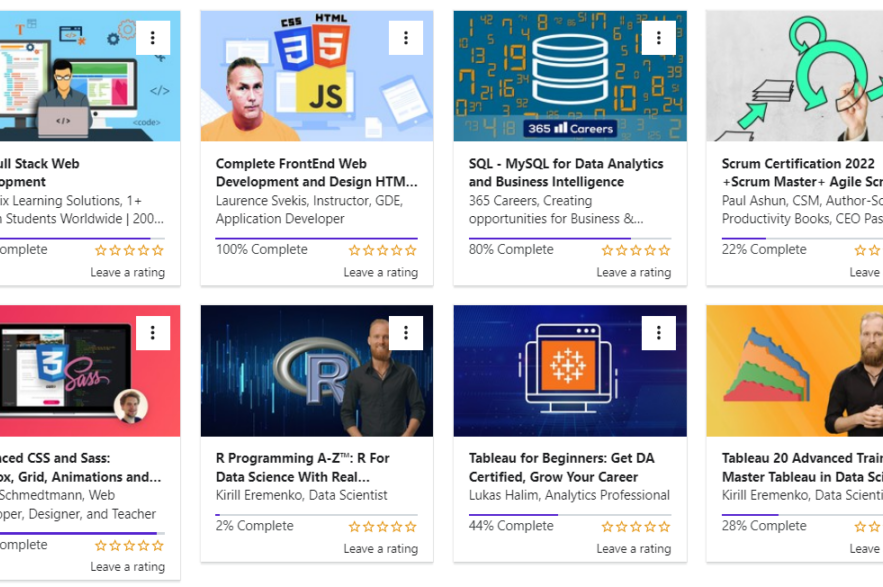Open three-dot menu on Complete FrontEnd Web Development card

pos(405,38)
